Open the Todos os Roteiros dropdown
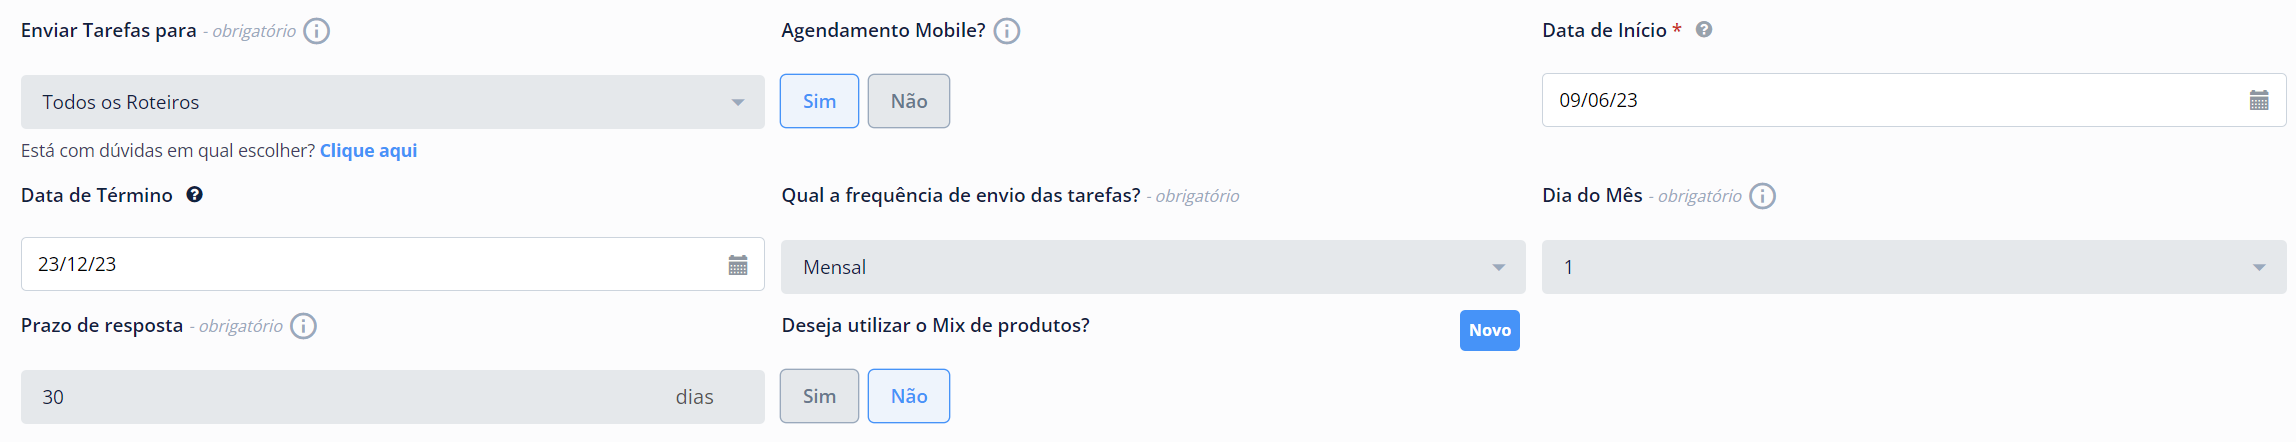The width and height of the screenshot is (2296, 442). tap(392, 102)
